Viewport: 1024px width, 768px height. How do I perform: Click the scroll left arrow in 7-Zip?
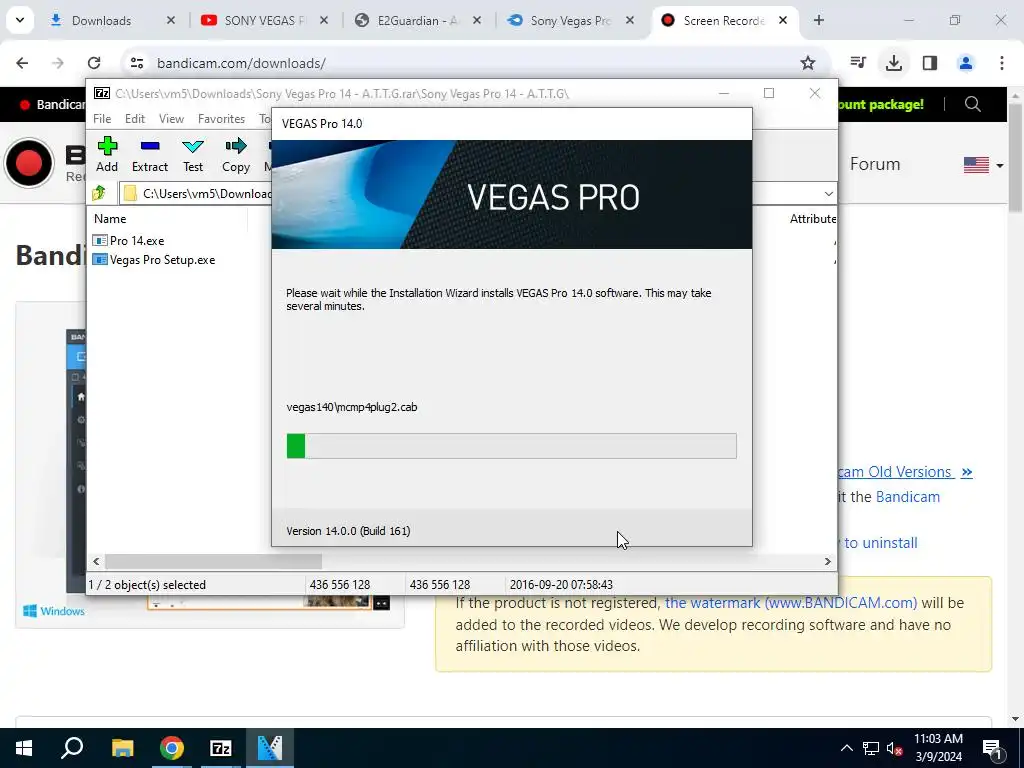pos(96,562)
